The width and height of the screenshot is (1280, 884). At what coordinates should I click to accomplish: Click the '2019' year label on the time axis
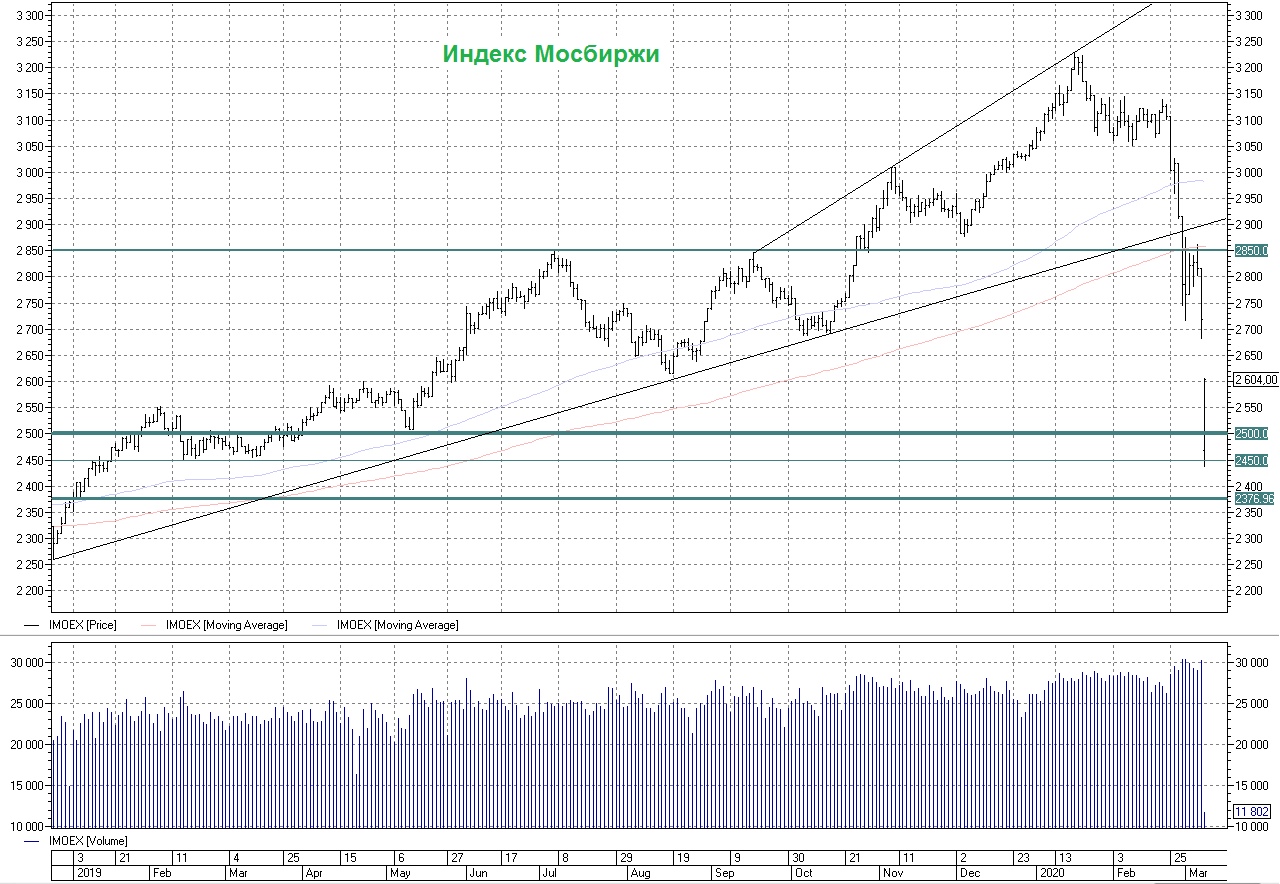[x=89, y=873]
